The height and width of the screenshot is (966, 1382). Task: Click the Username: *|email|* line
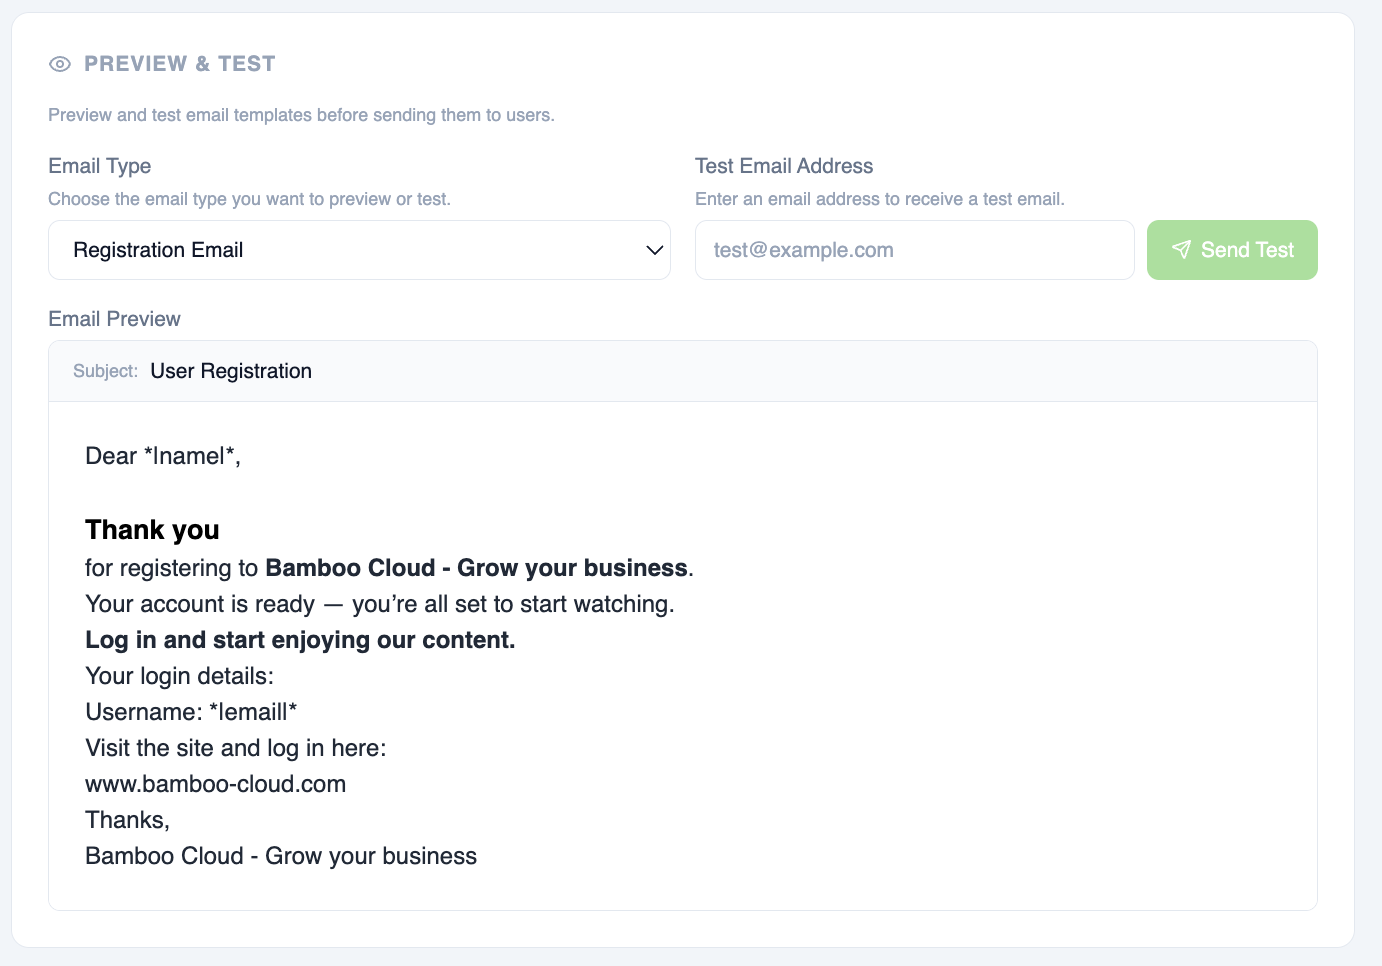(x=191, y=712)
